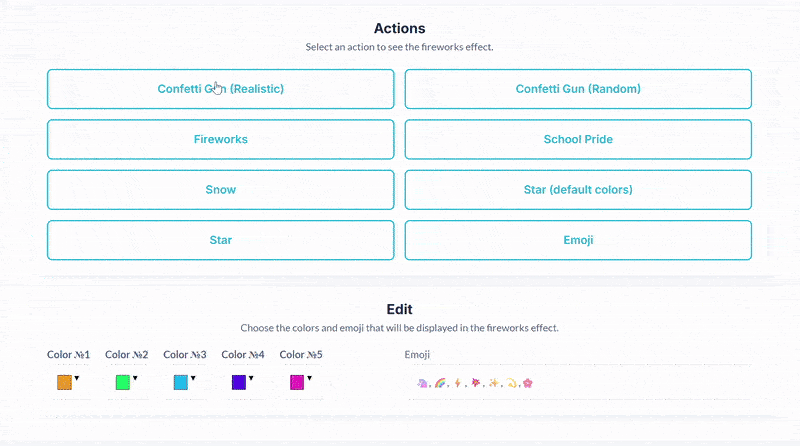The image size is (800, 446).
Task: Open the Color №4 dropdown arrow
Action: point(251,378)
